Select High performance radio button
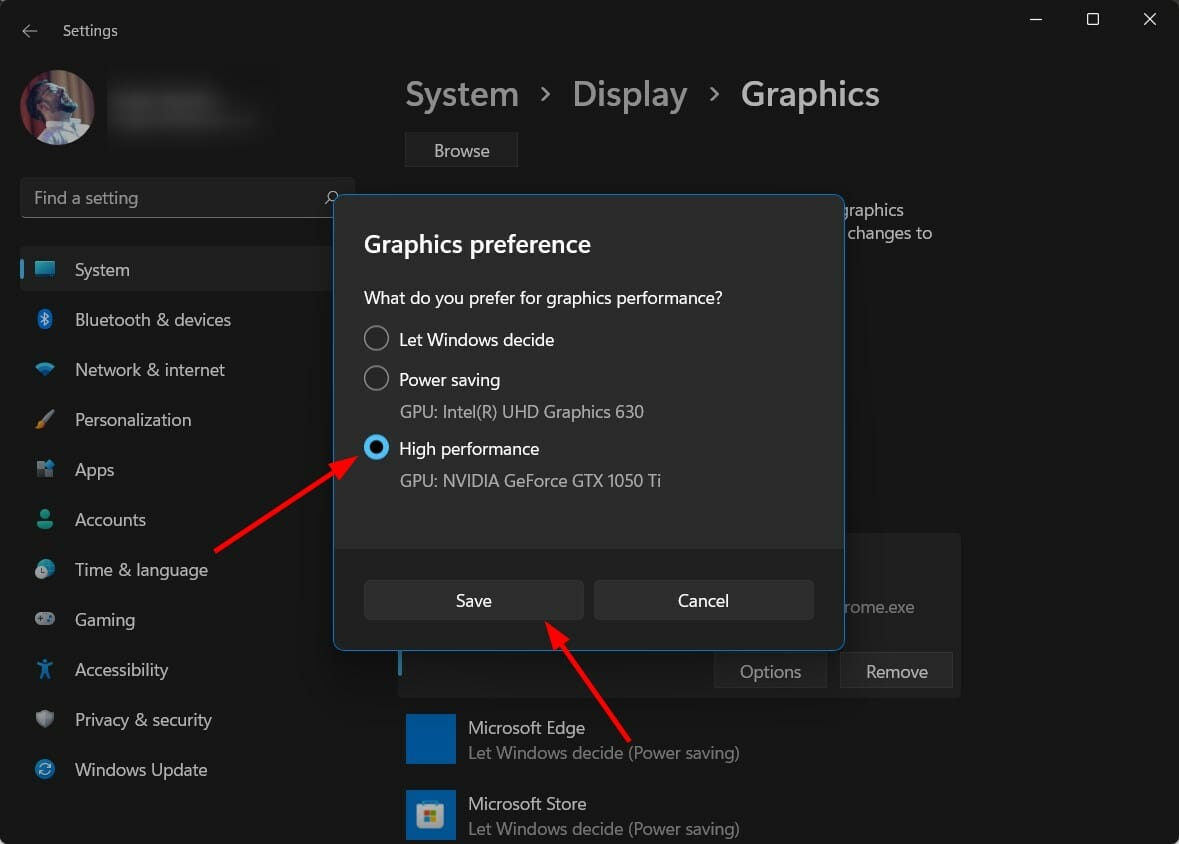1179x844 pixels. pos(376,448)
